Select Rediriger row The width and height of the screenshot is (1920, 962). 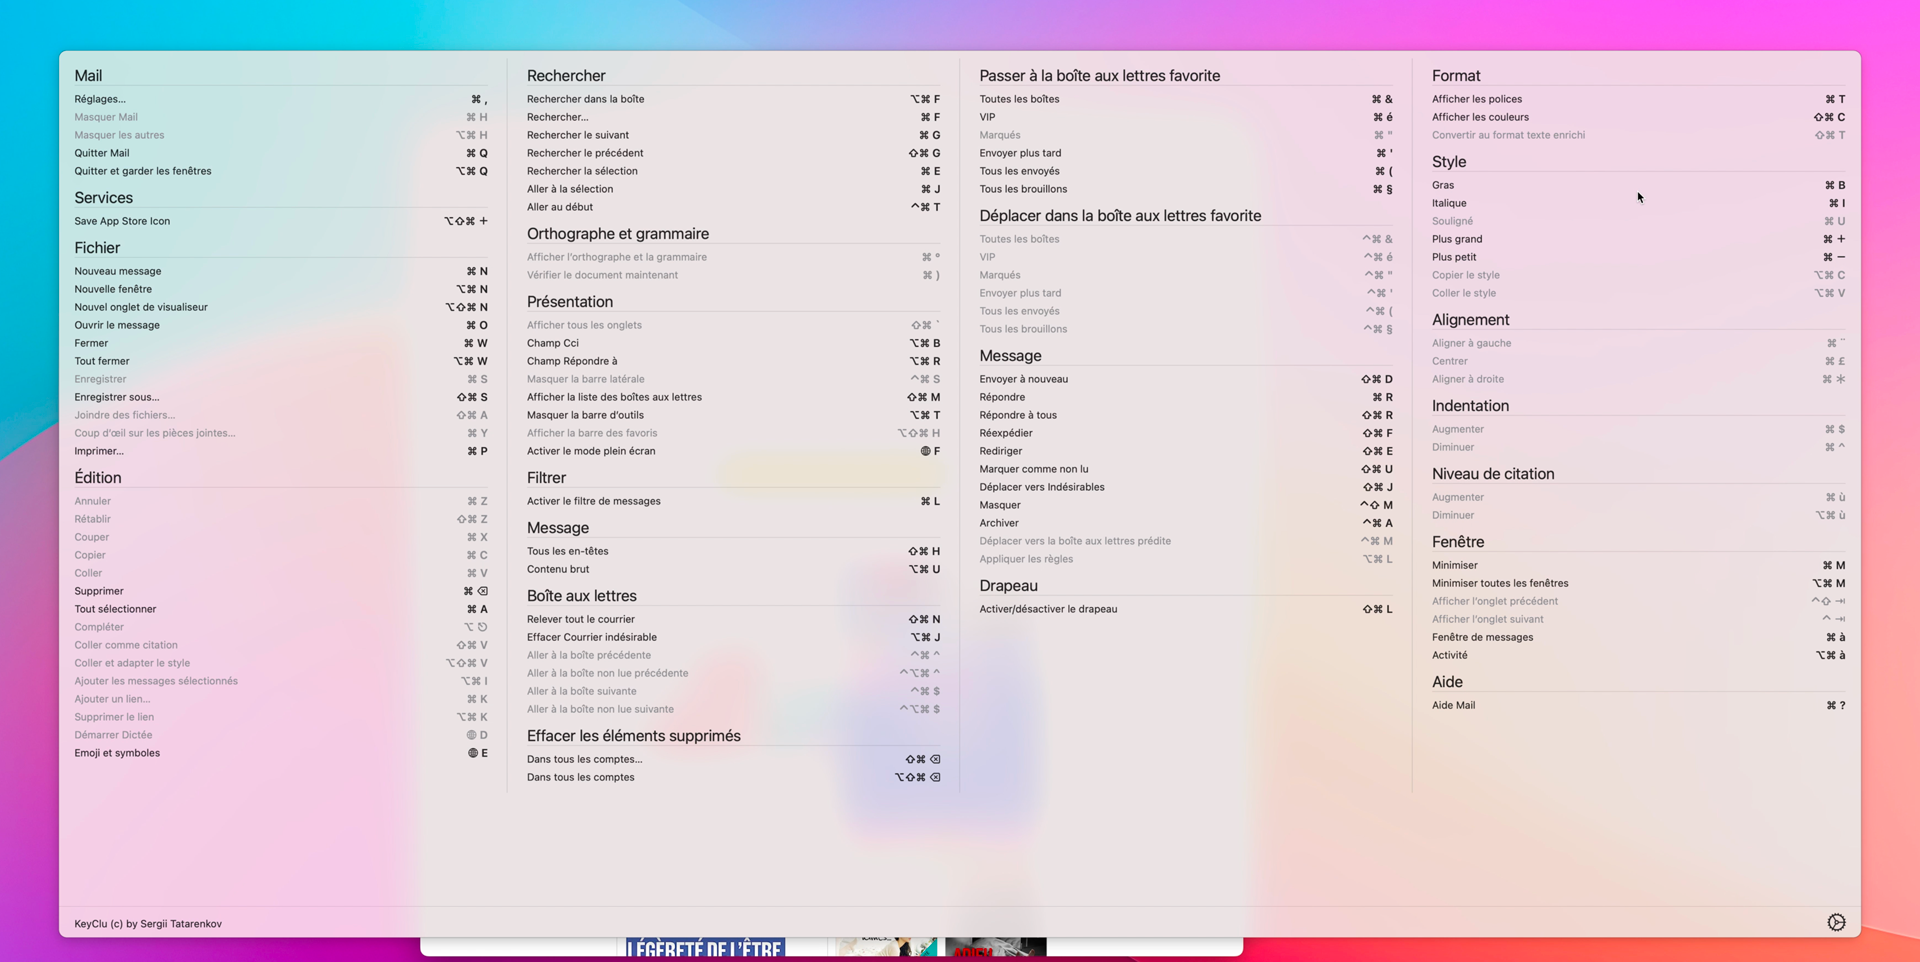tap(1186, 451)
